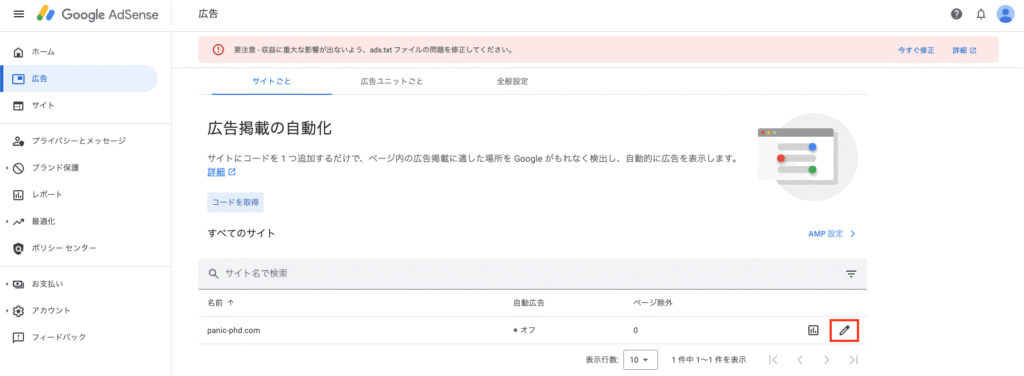Expand the お支払い arrow
Screen dimensions: 1024x376
tap(7, 284)
